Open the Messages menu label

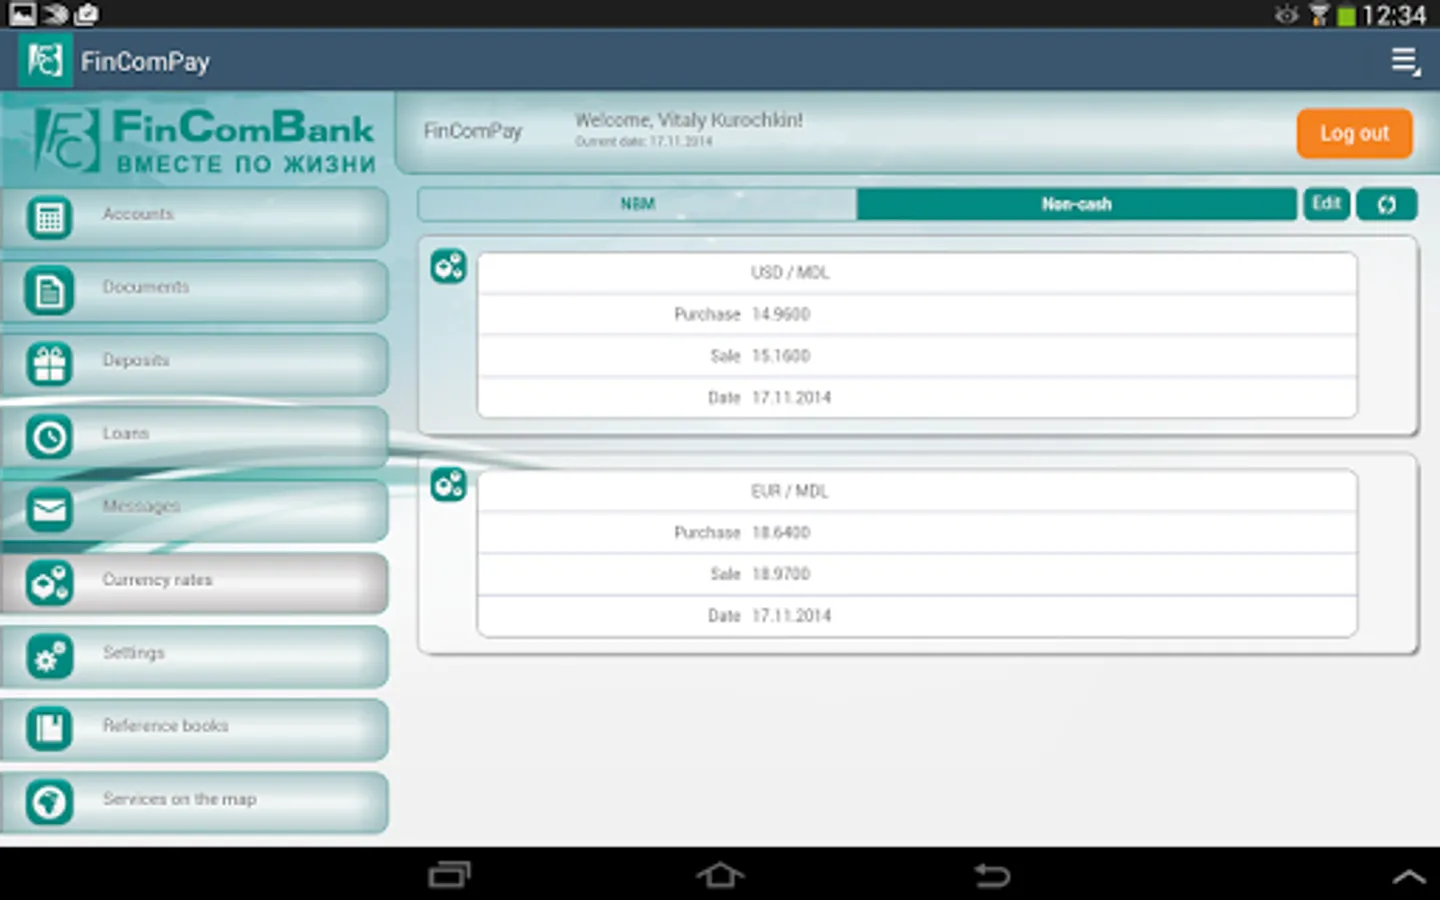tap(141, 506)
